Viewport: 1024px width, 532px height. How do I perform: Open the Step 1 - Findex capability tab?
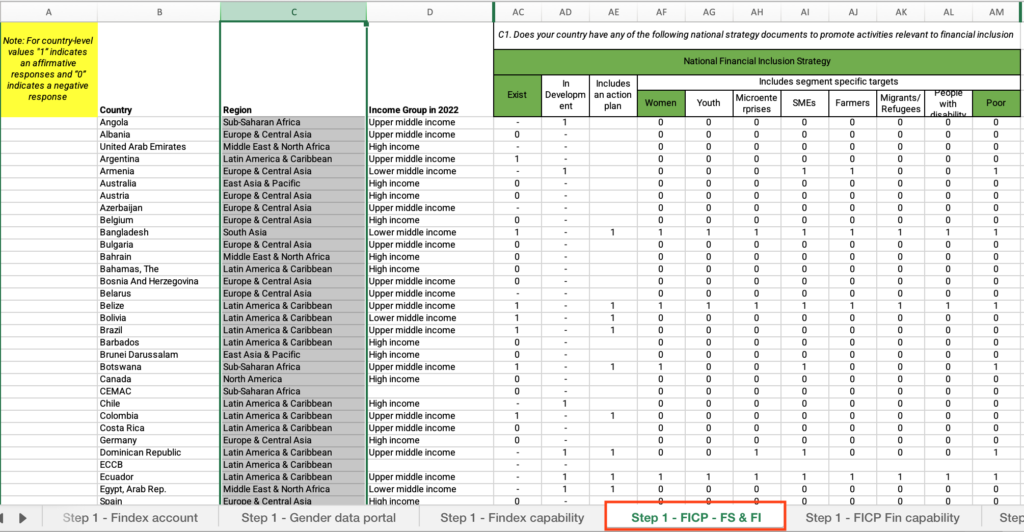512,518
